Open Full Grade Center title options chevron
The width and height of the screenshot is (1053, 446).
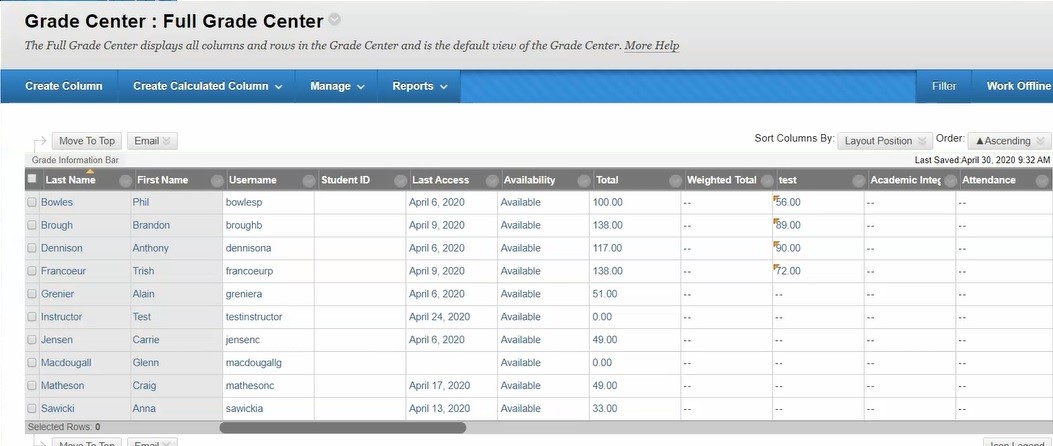pos(334,20)
